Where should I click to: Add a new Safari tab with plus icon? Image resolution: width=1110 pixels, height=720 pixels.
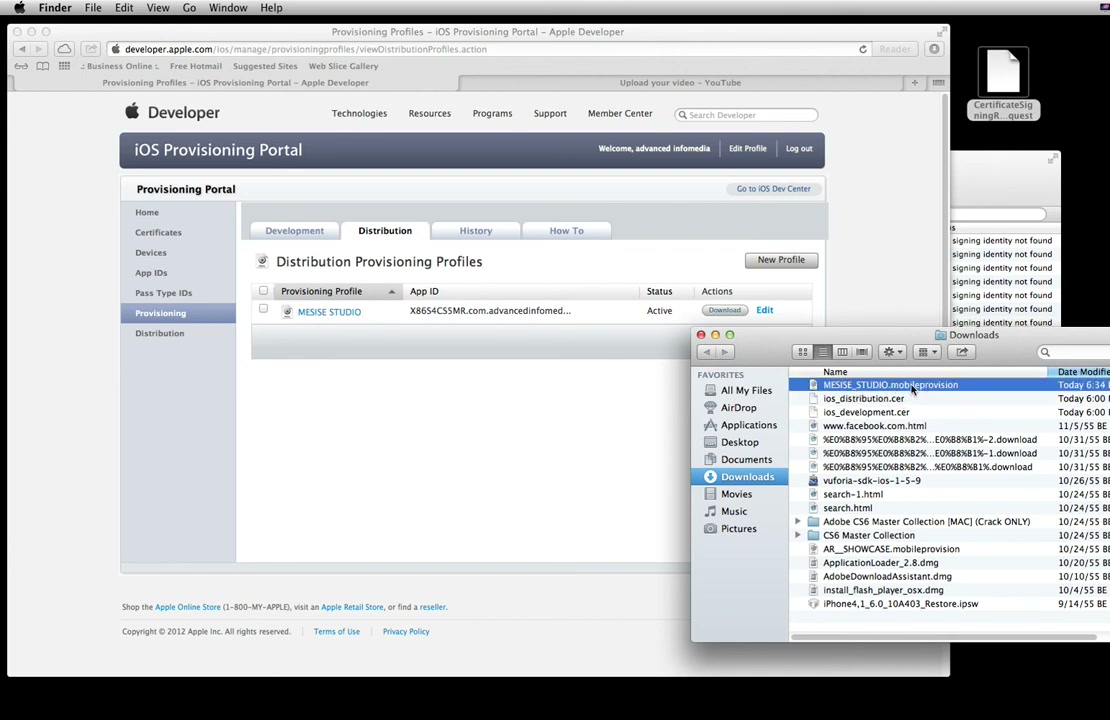coord(915,83)
